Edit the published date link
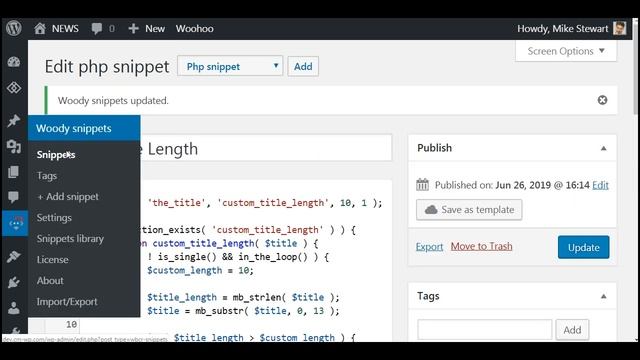640x360 pixels. click(x=600, y=185)
